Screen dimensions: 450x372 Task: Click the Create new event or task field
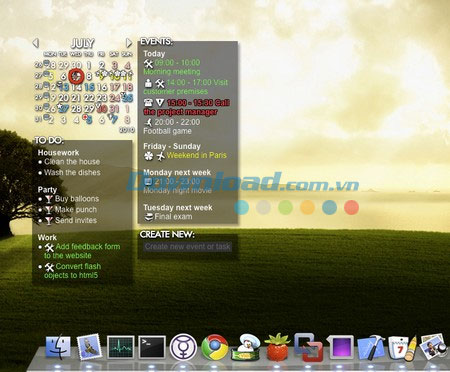click(188, 247)
